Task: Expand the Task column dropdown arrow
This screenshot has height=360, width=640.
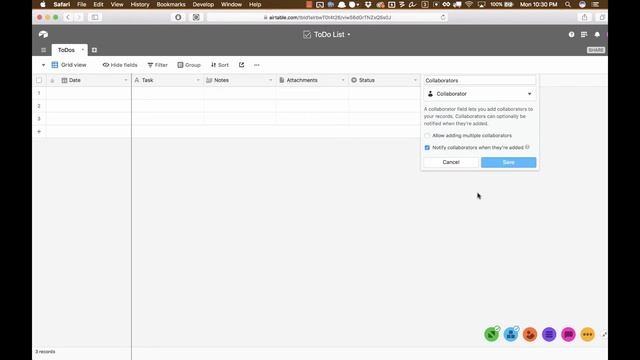Action: point(198,80)
